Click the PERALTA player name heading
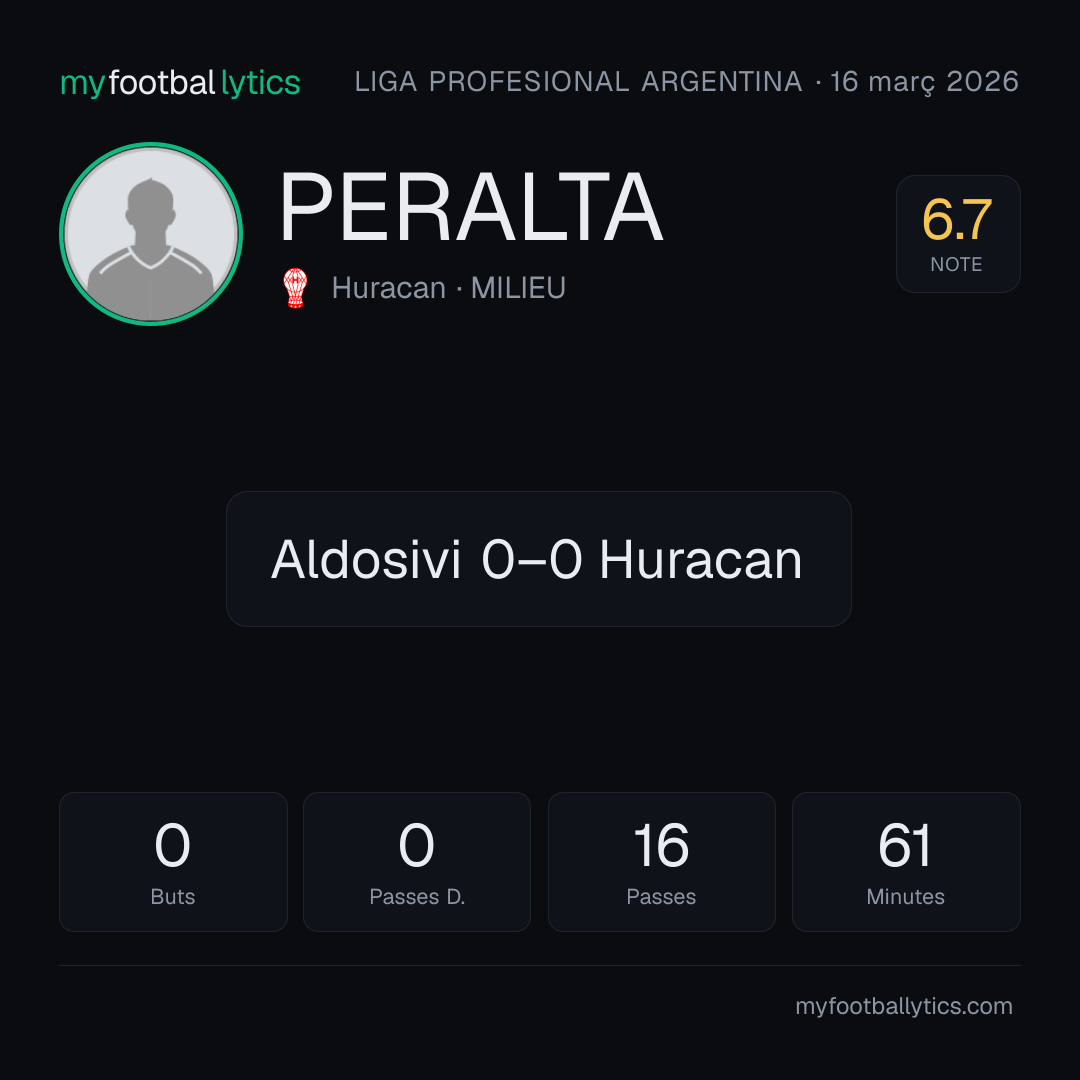1080x1080 pixels. (471, 207)
